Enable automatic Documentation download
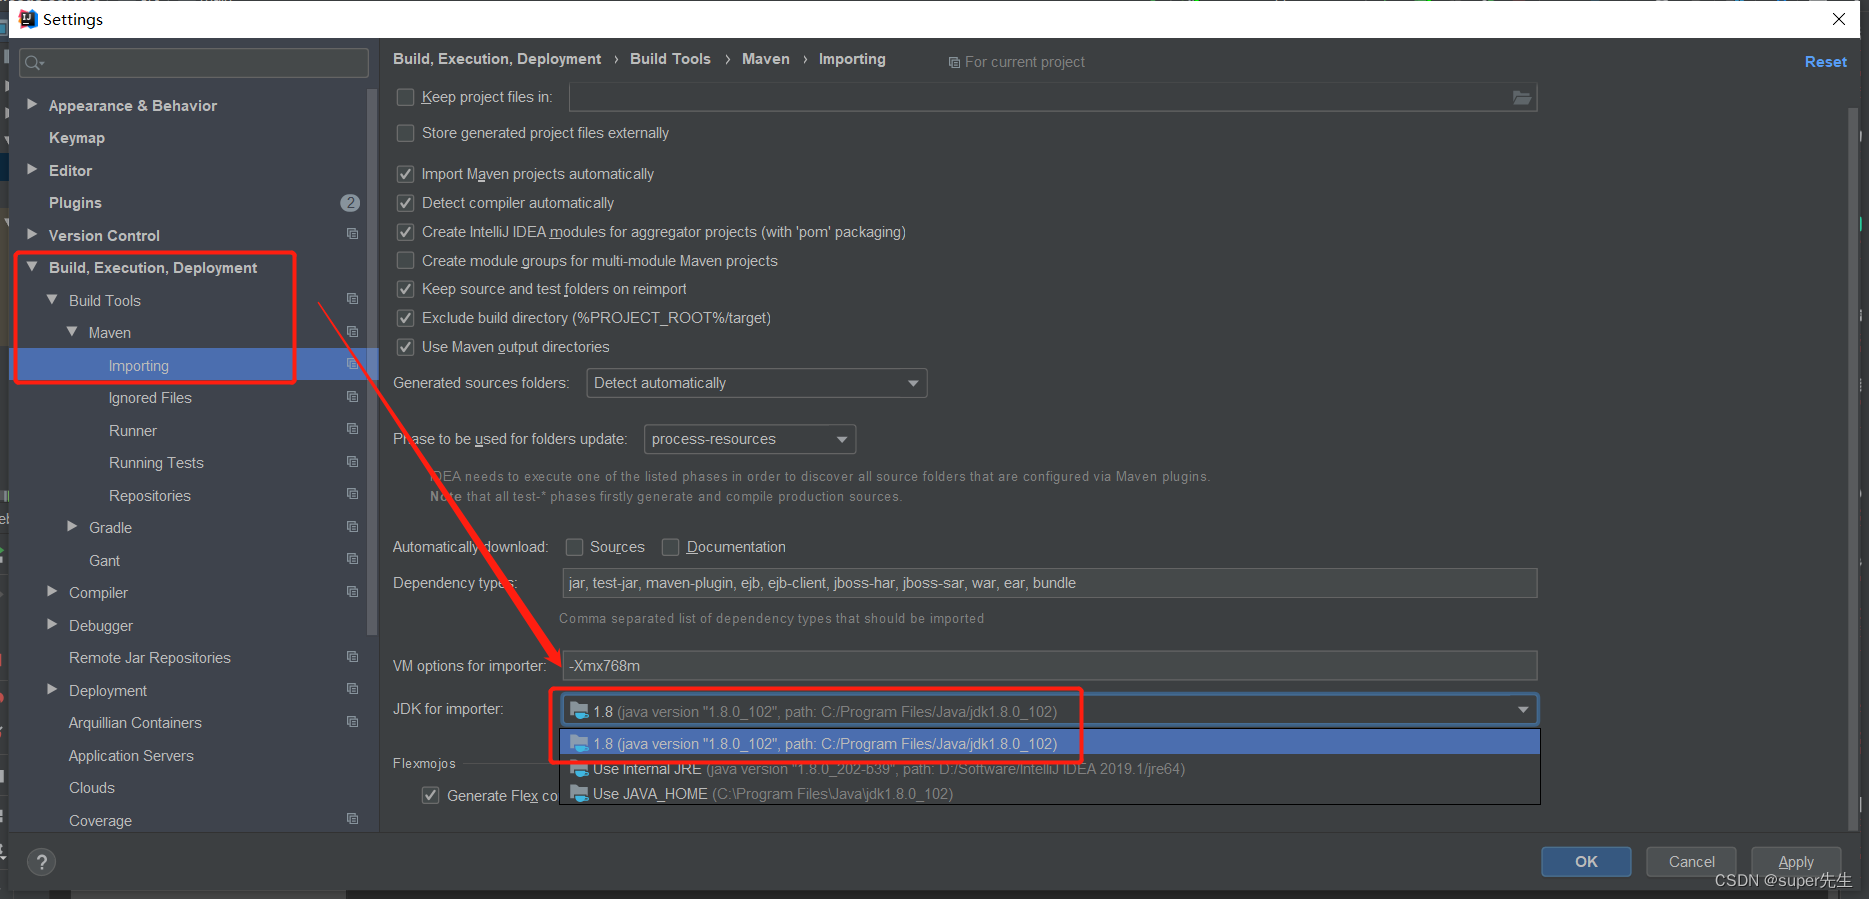The height and width of the screenshot is (899, 1869). click(670, 547)
